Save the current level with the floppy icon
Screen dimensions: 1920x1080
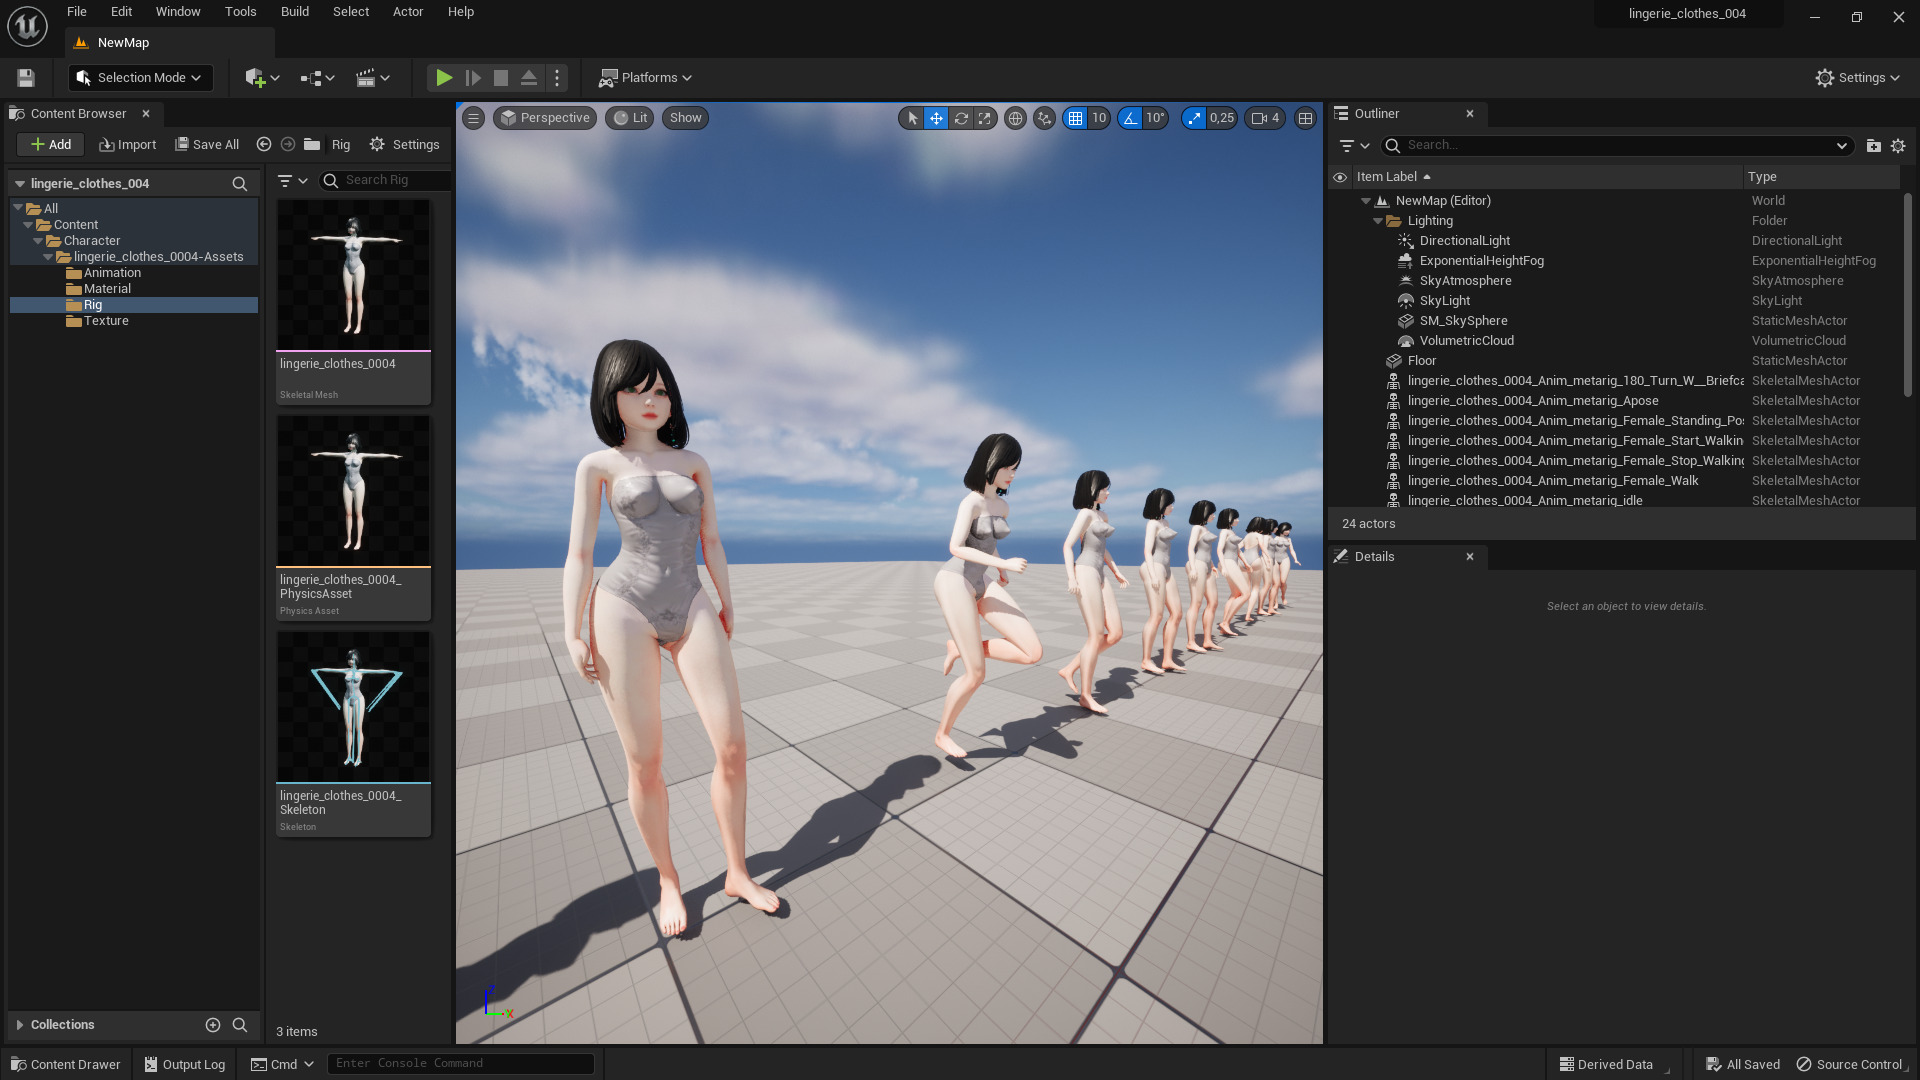point(26,78)
